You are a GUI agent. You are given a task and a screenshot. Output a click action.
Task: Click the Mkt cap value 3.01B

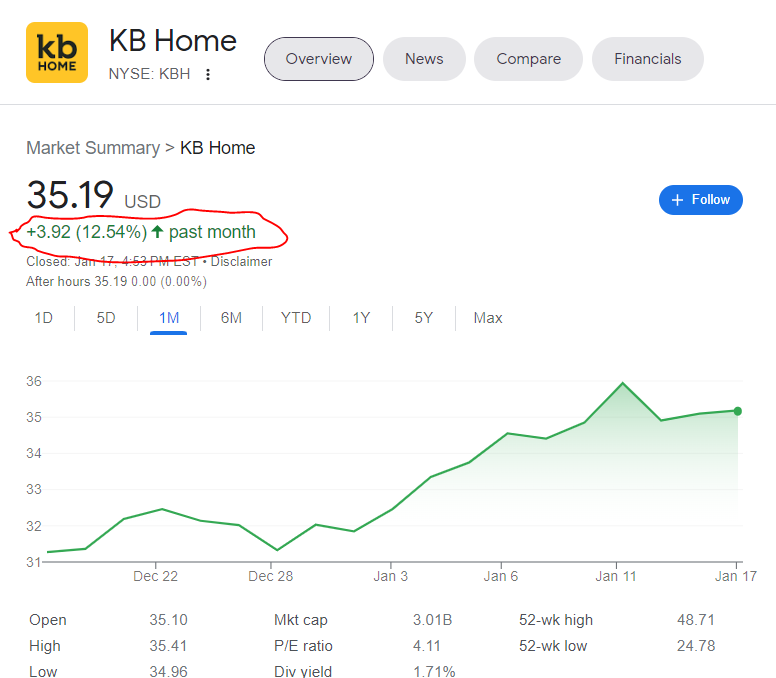[x=433, y=620]
